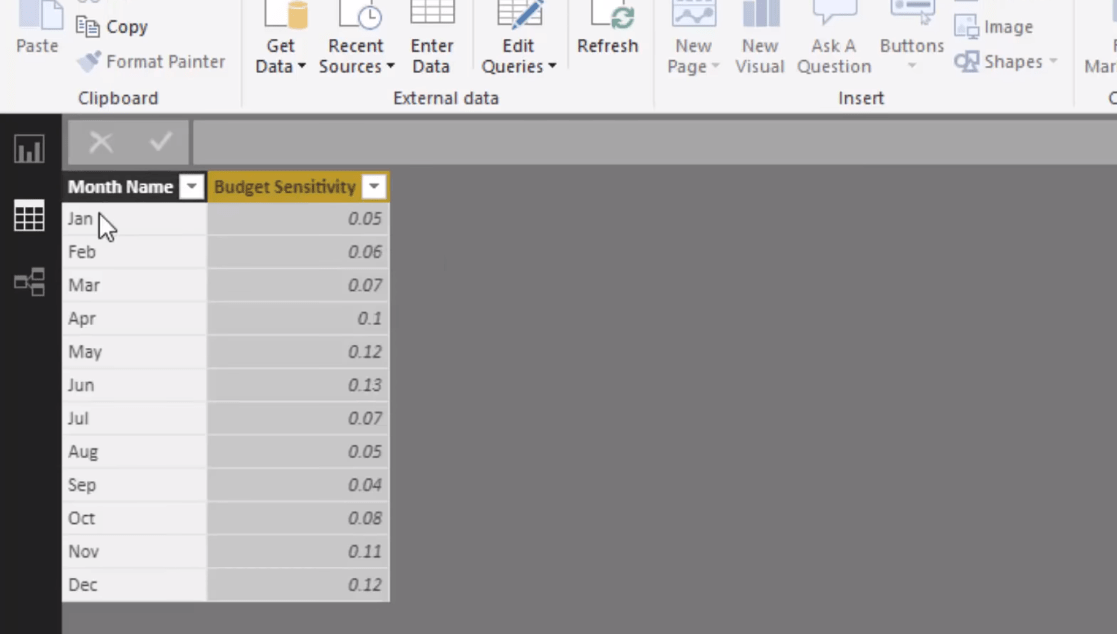The height and width of the screenshot is (634, 1117).
Task: Select the 0.13 value for Jun
Action: pos(298,385)
